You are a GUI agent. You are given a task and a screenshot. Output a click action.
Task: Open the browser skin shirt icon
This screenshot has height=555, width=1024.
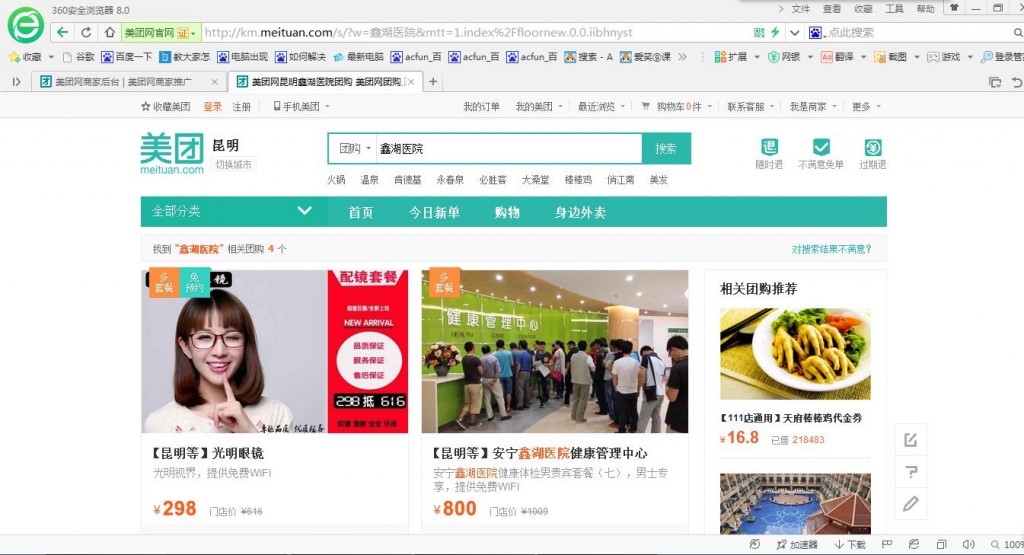(x=954, y=8)
